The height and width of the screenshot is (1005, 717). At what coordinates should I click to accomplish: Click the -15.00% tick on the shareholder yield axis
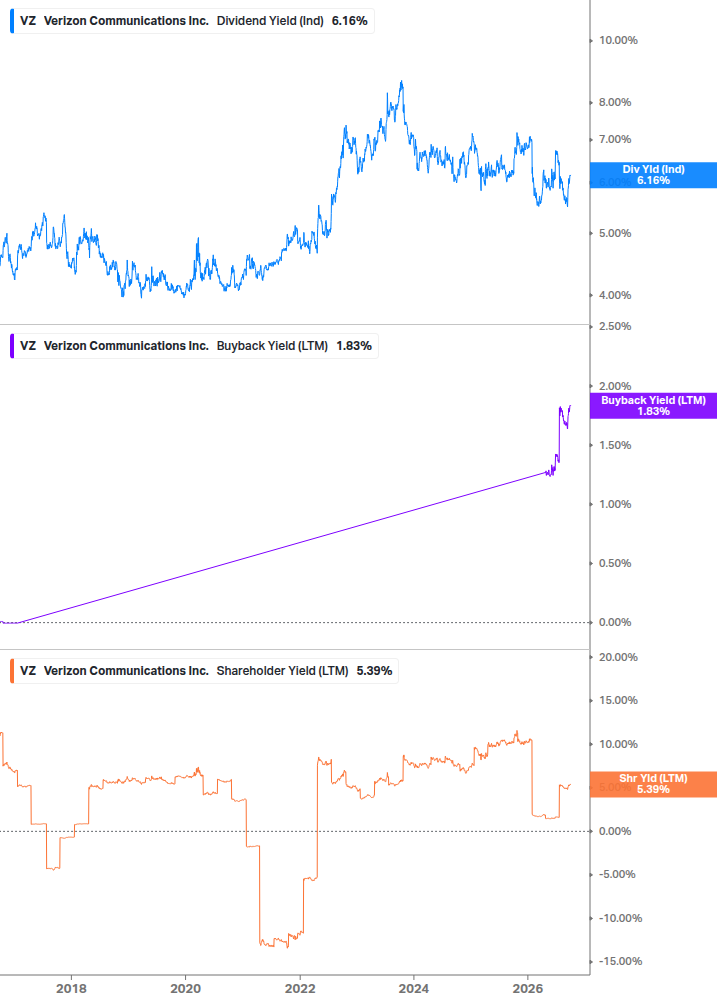click(x=620, y=961)
